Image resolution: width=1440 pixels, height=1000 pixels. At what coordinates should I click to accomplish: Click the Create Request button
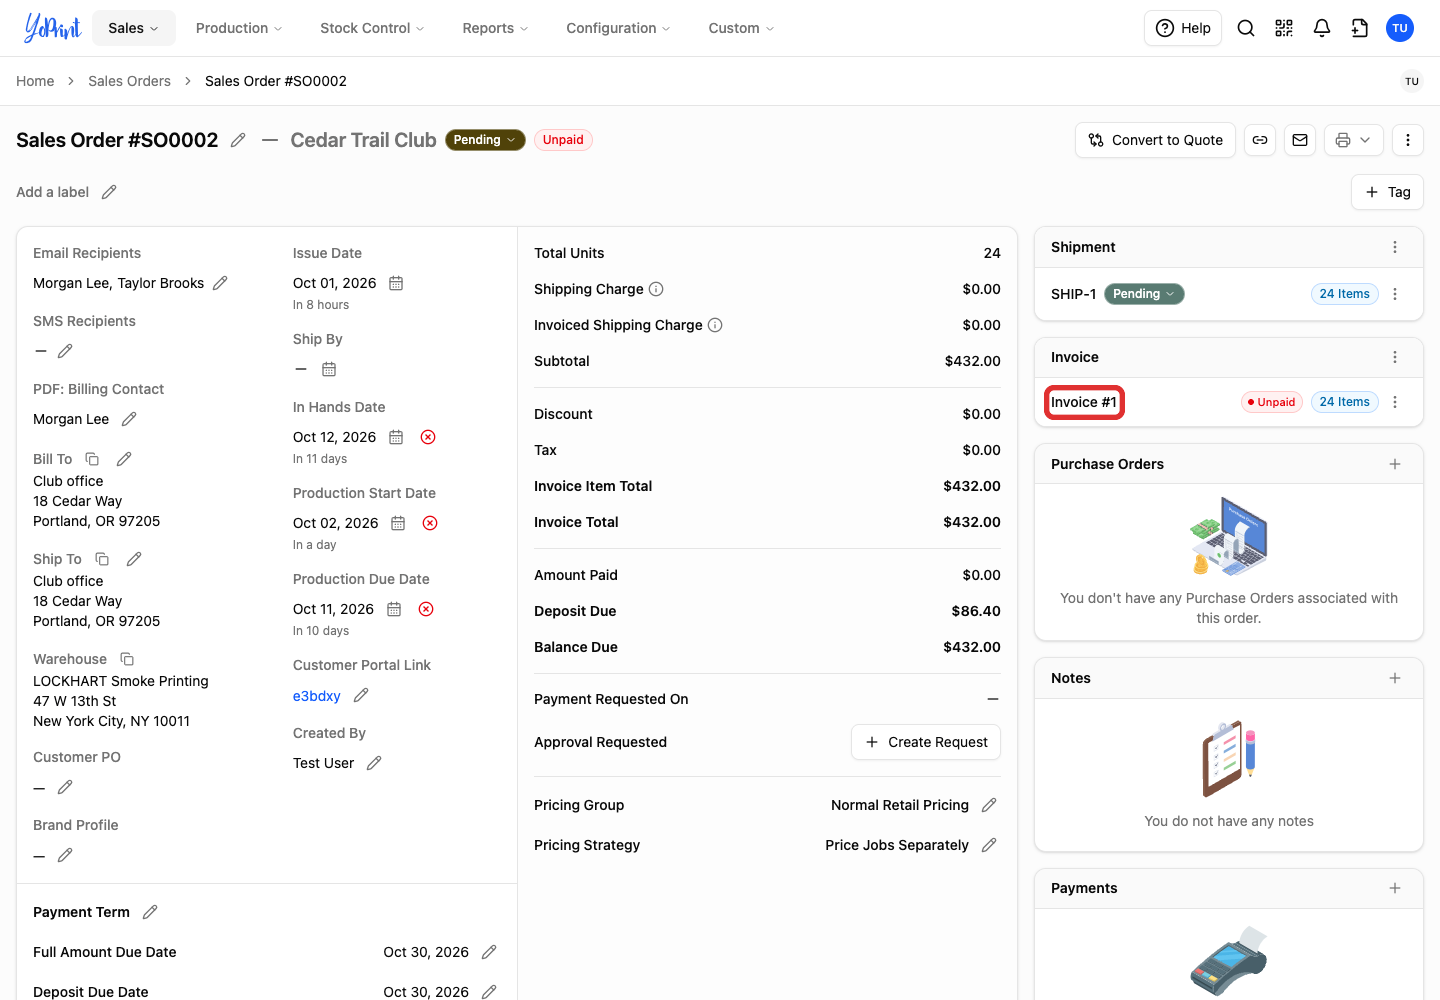pyautogui.click(x=926, y=742)
